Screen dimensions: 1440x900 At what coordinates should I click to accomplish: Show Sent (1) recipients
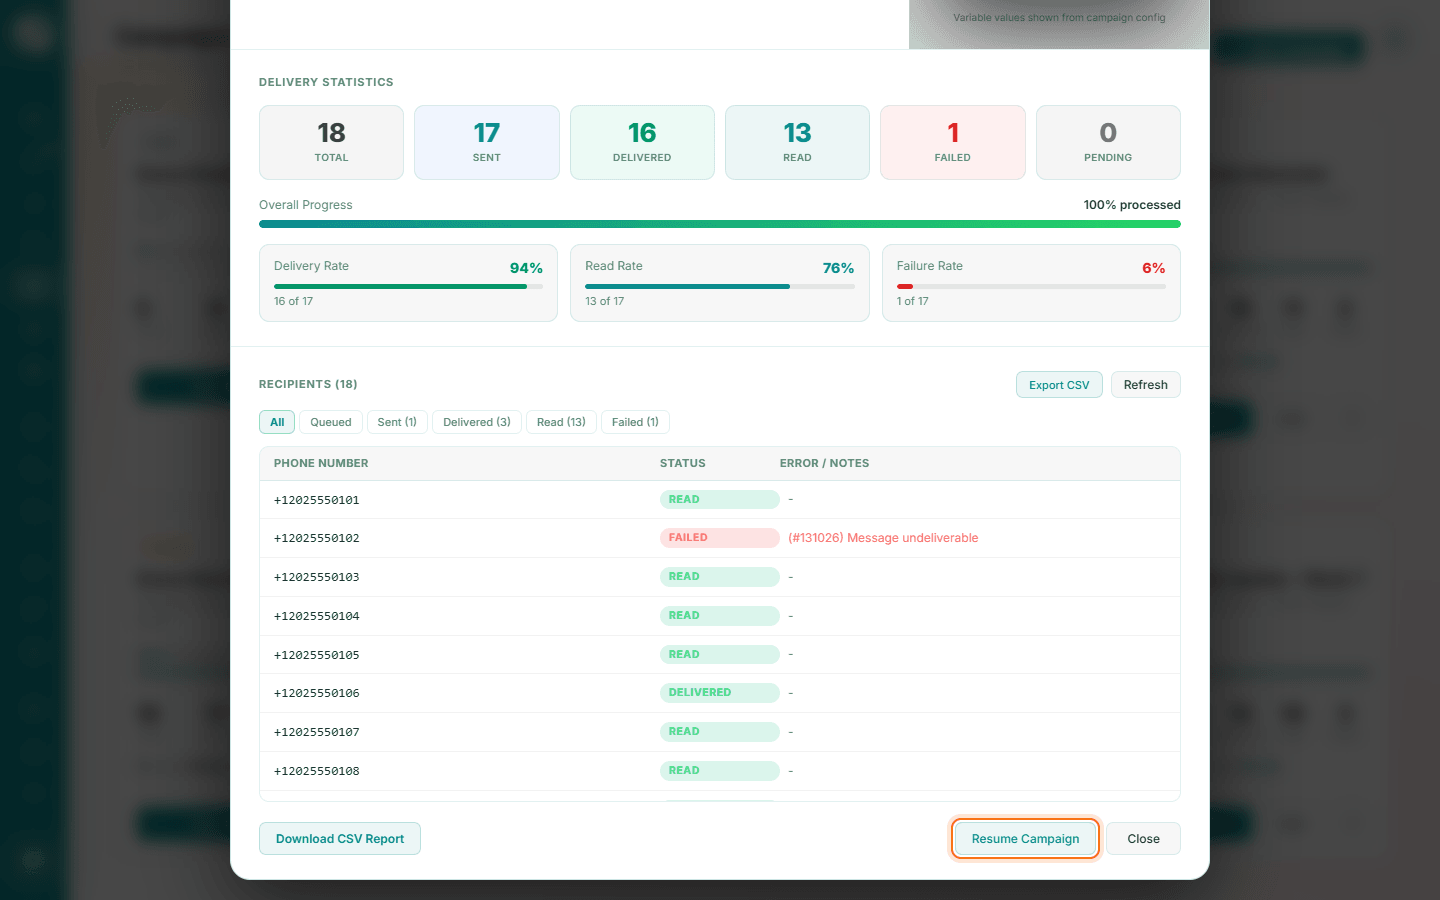tap(397, 422)
